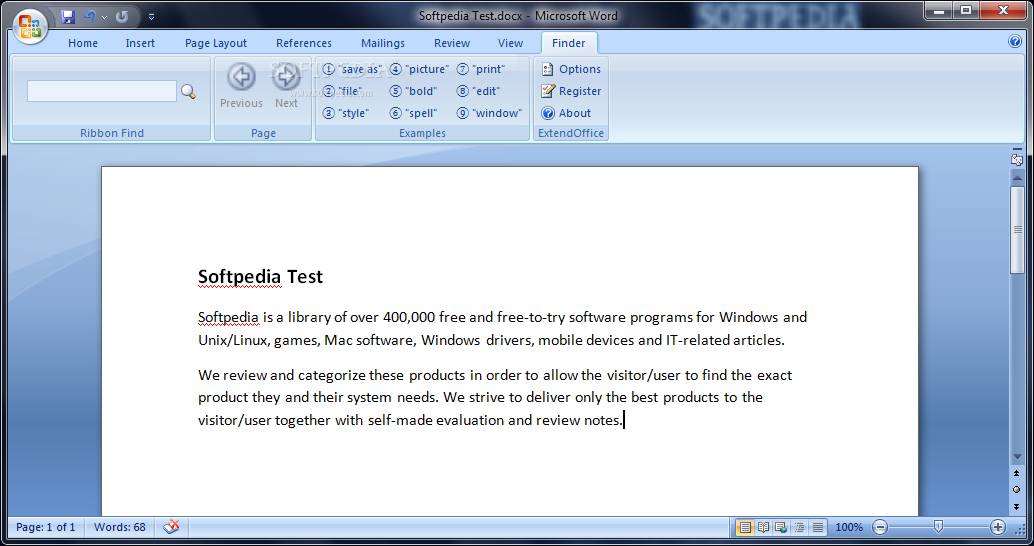
Task: Click the underlined word Softpedia in paragraph
Action: click(228, 317)
